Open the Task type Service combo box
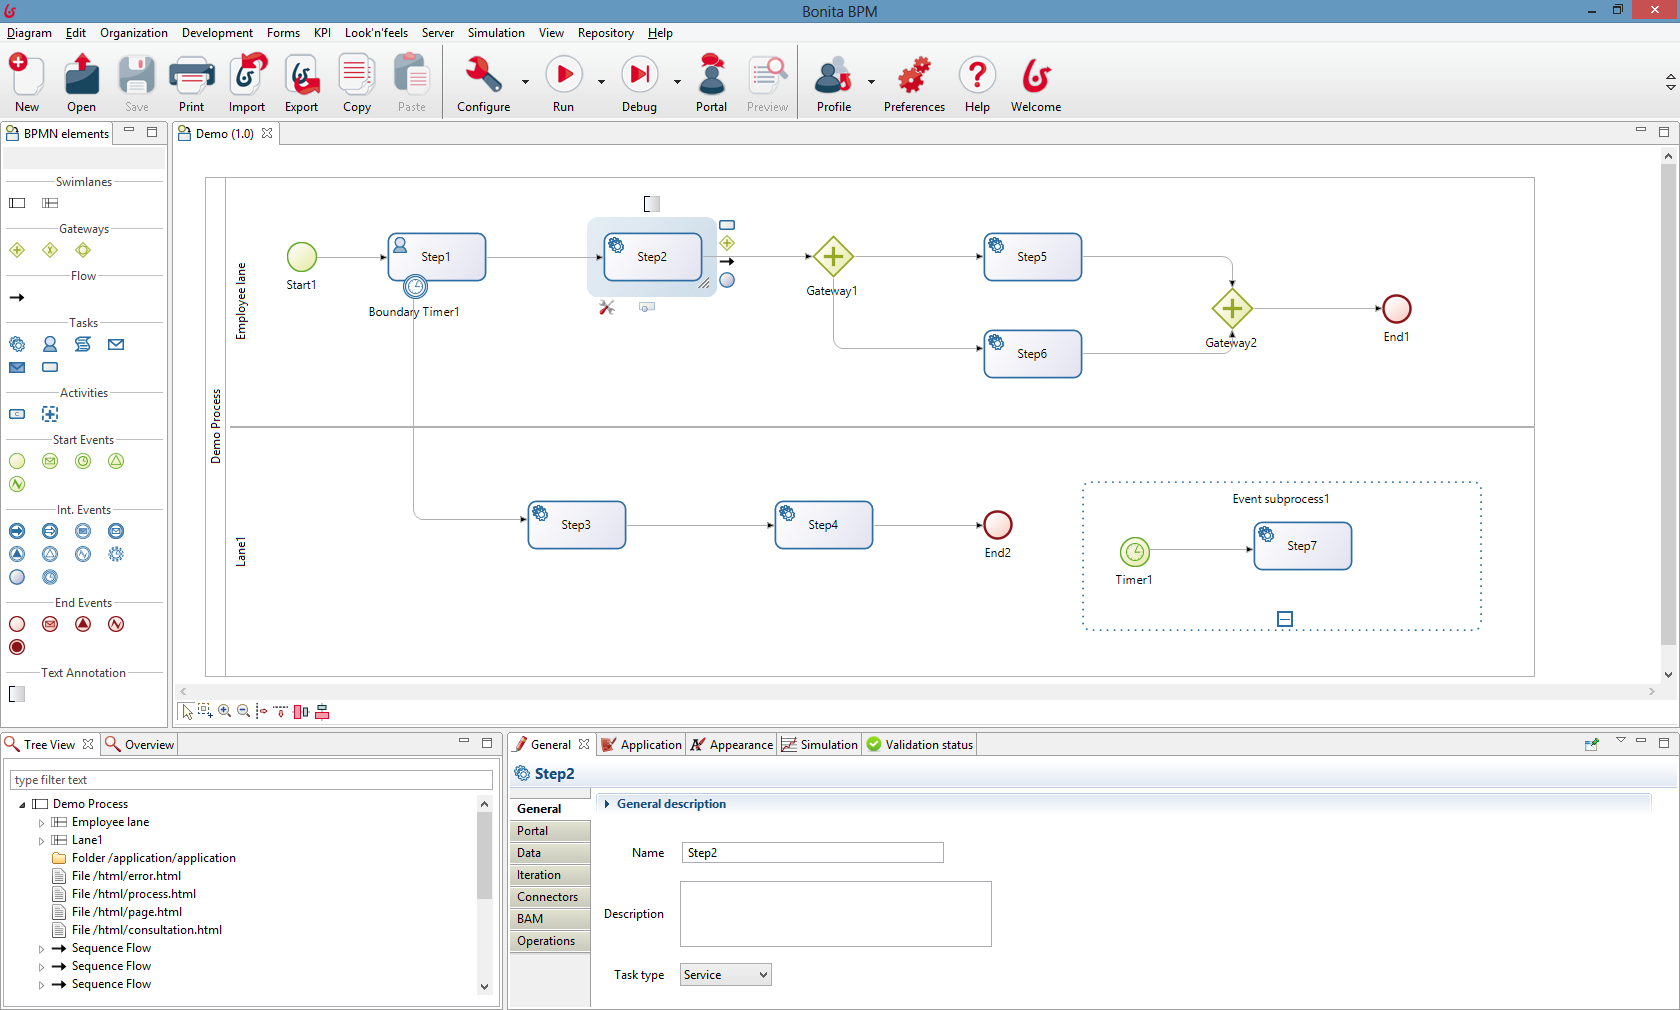This screenshot has height=1010, width=1680. [725, 975]
